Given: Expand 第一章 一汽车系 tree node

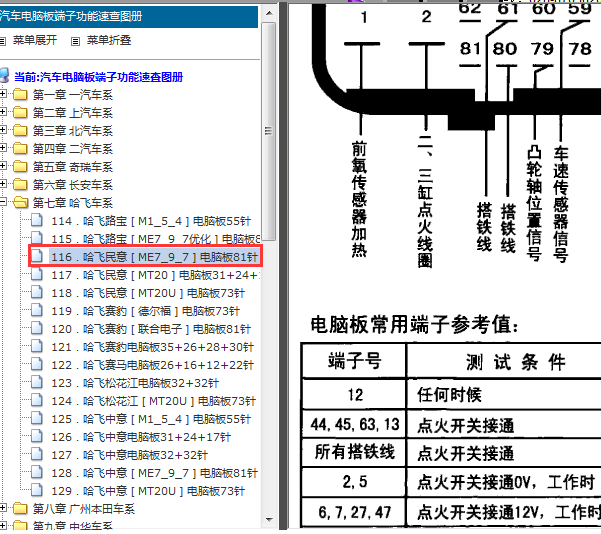Looking at the screenshot, I should pos(3,94).
